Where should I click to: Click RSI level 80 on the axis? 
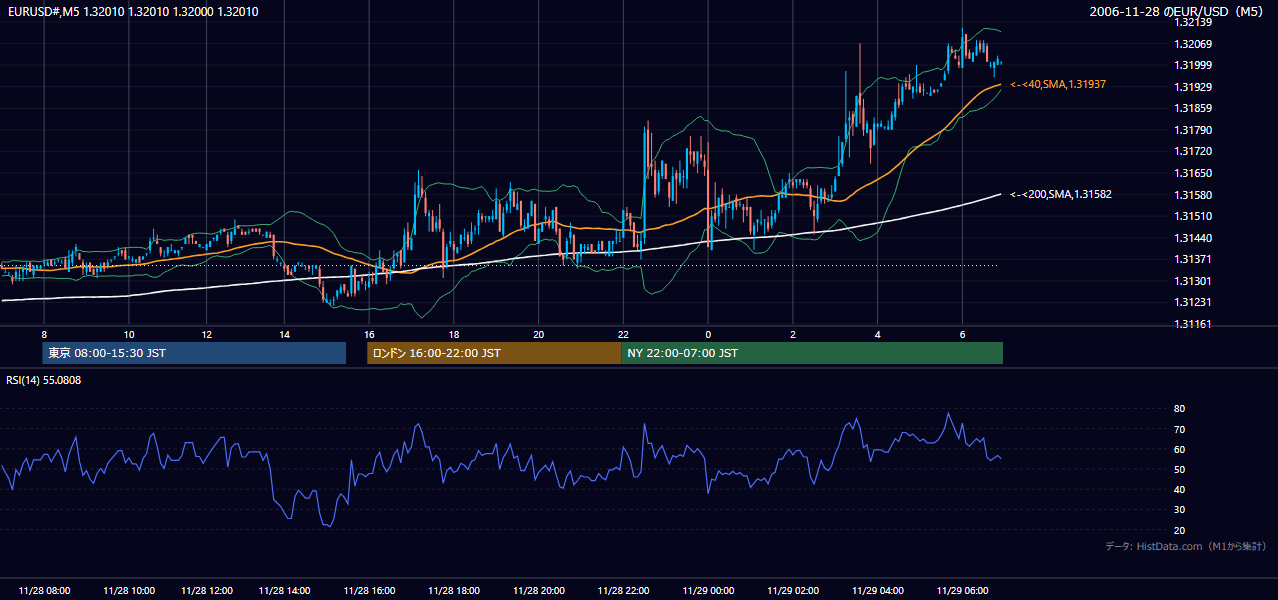click(x=1179, y=409)
